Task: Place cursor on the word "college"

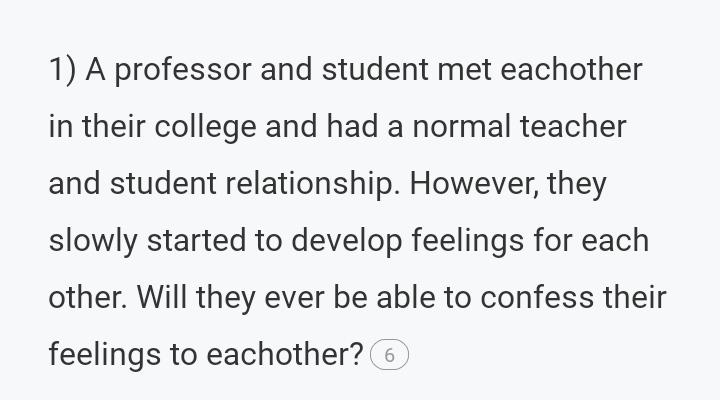Action: pos(205,128)
